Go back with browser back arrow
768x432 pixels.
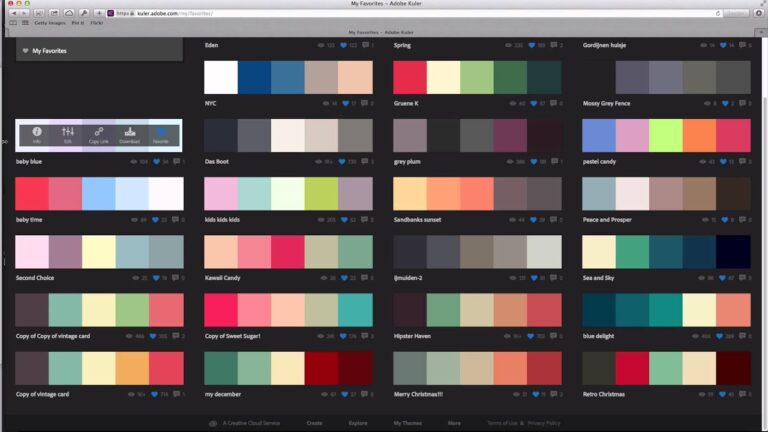pyautogui.click(x=14, y=13)
